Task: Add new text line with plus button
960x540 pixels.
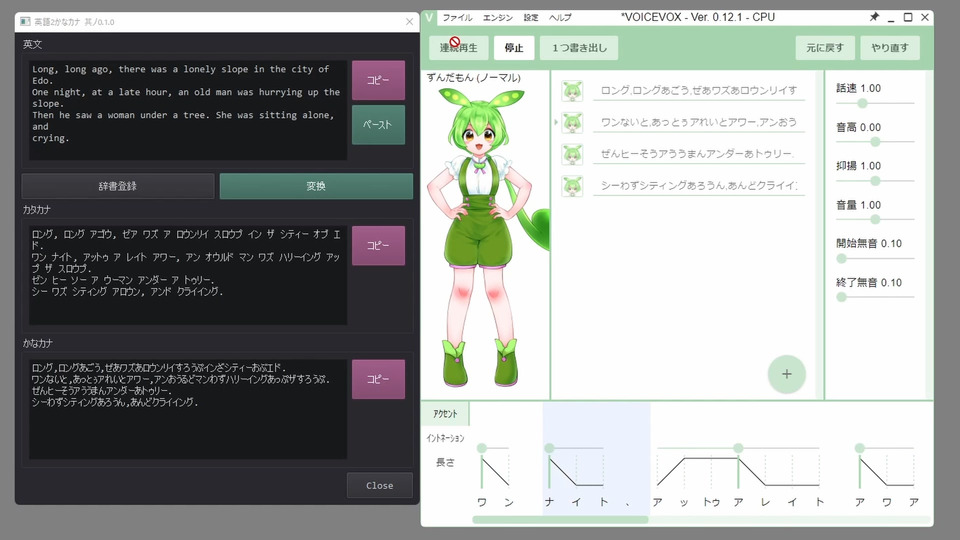Action: point(787,374)
